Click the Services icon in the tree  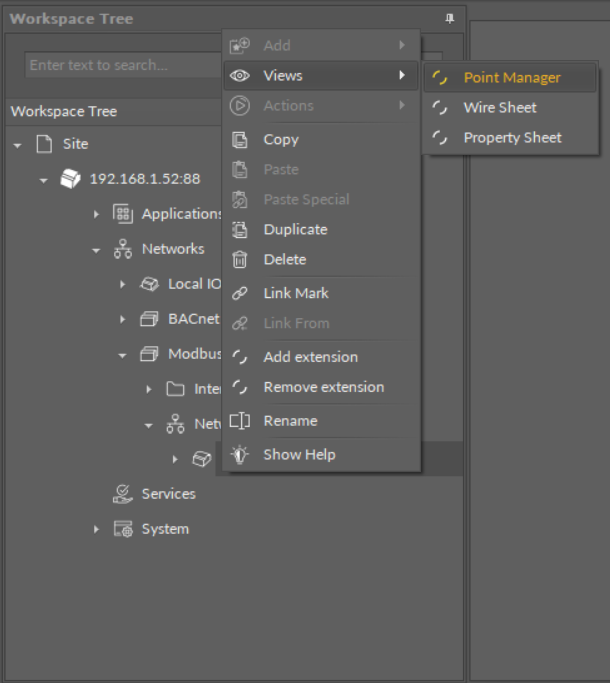(x=123, y=494)
